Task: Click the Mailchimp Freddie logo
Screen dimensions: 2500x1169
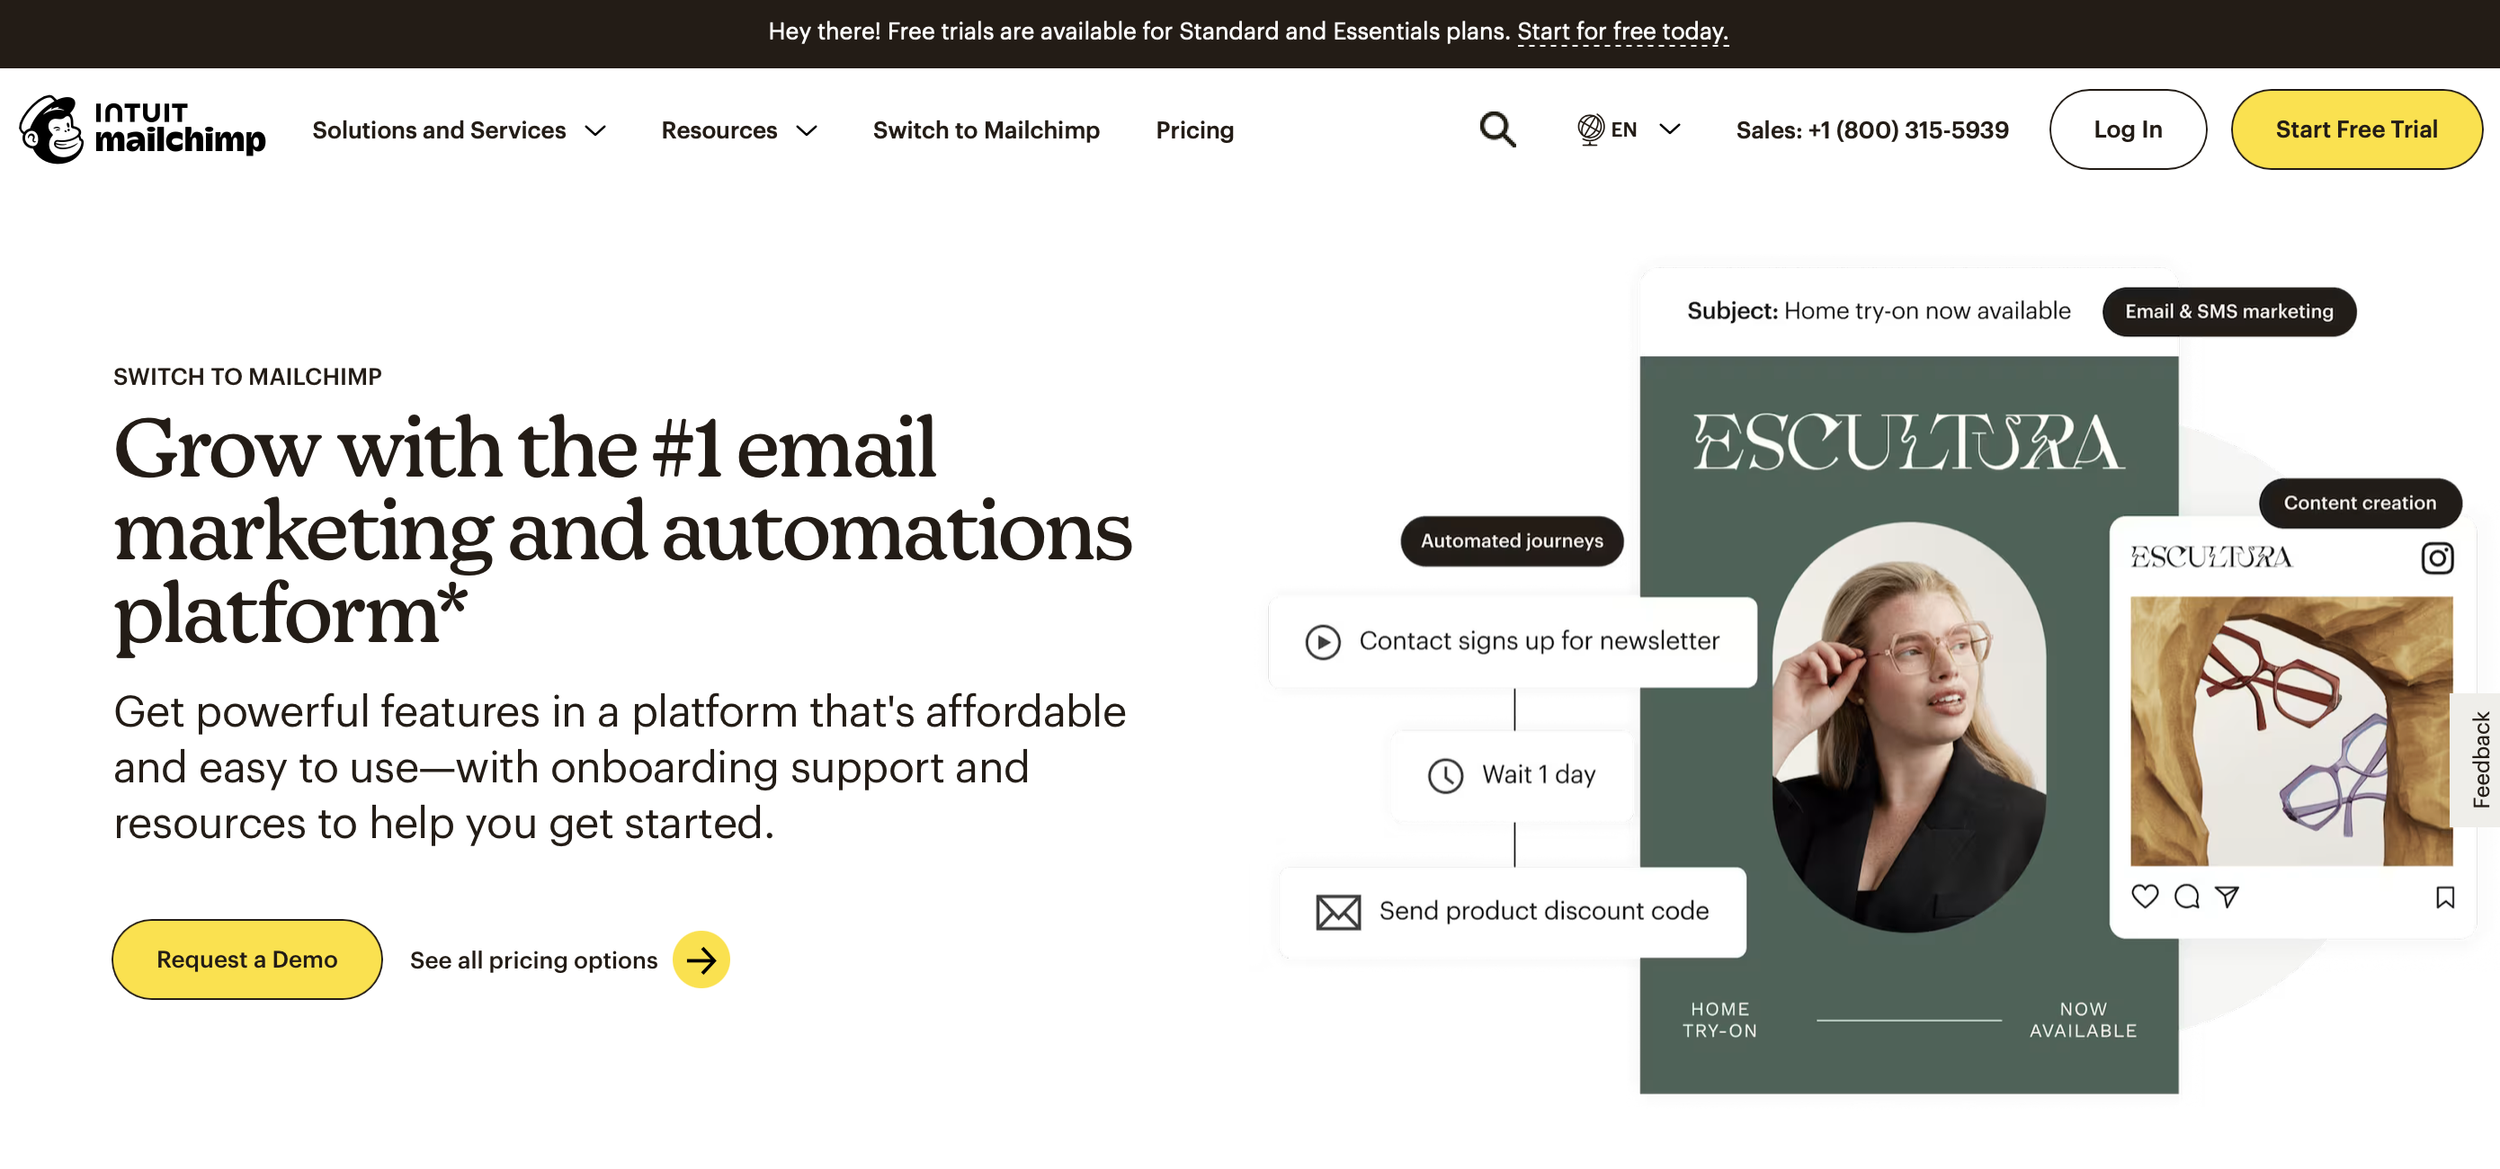Action: click(52, 129)
